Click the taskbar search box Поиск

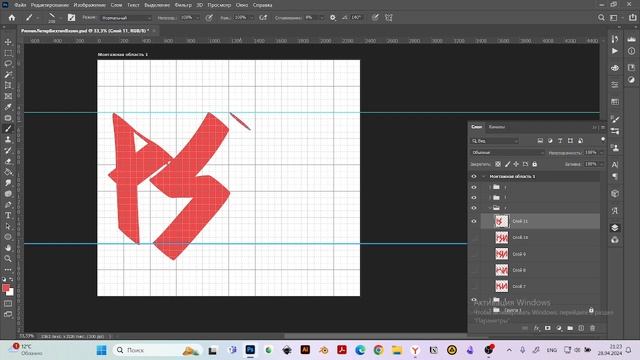158,350
